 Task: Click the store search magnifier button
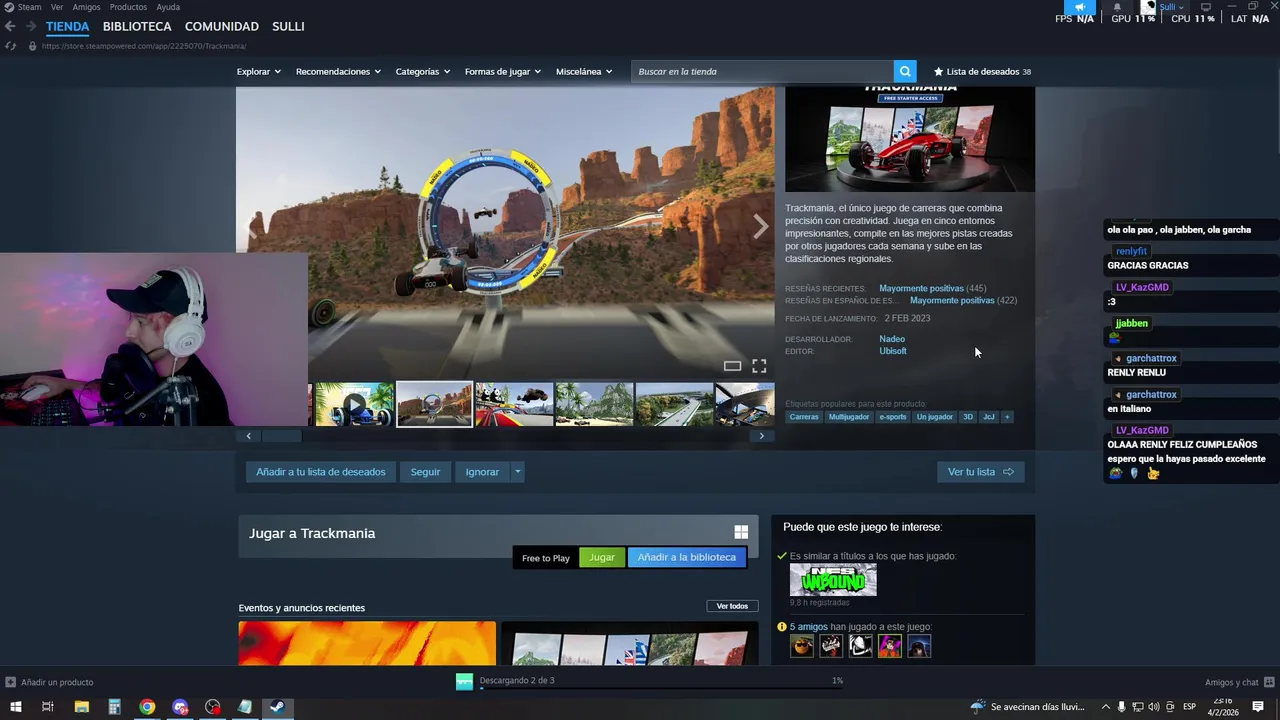905,71
